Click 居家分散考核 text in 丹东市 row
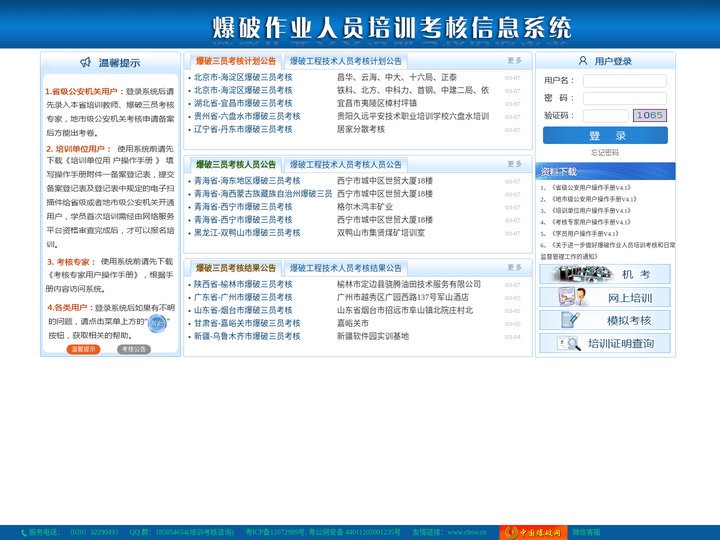720x540 pixels. pyautogui.click(x=361, y=129)
